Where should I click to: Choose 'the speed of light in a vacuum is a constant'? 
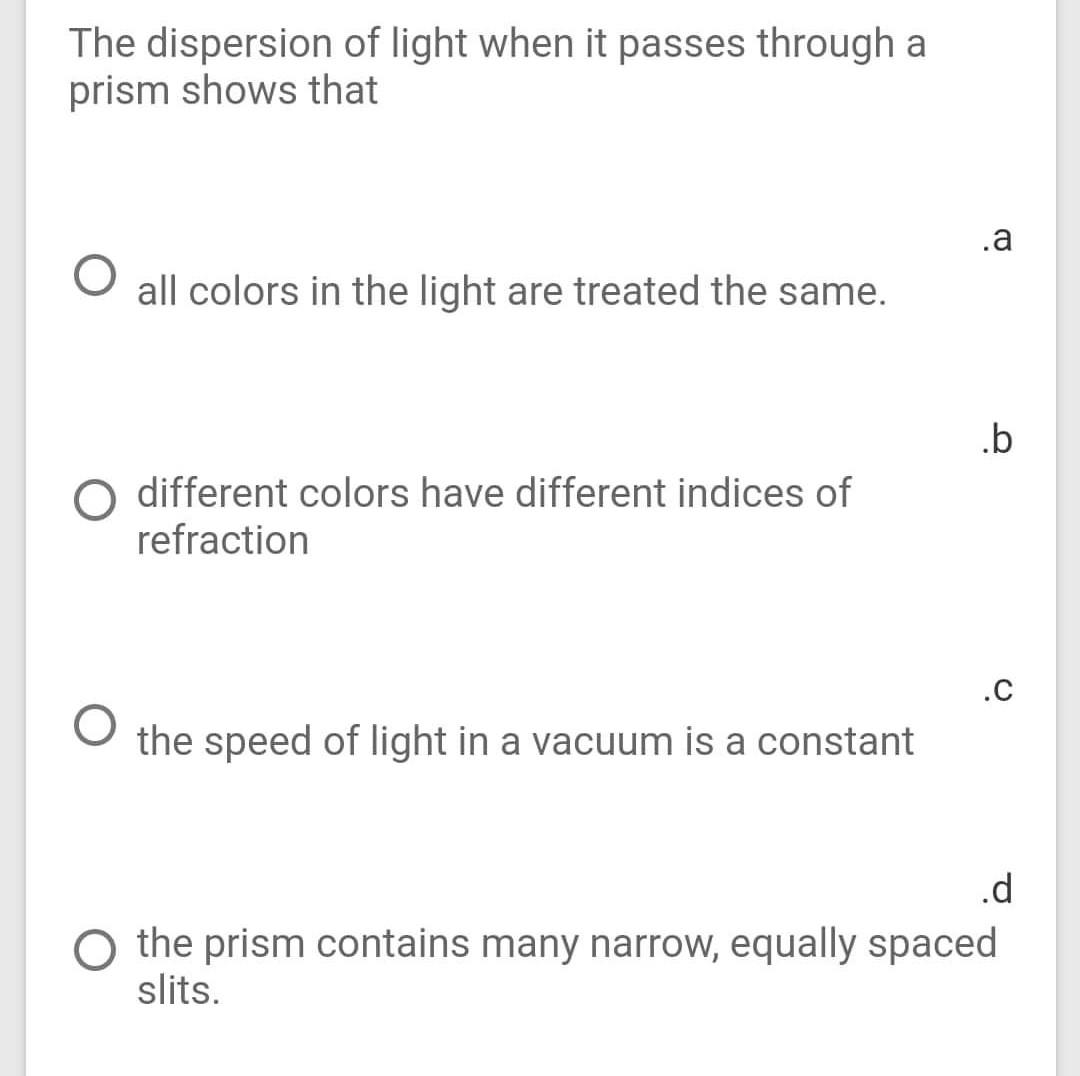click(527, 740)
